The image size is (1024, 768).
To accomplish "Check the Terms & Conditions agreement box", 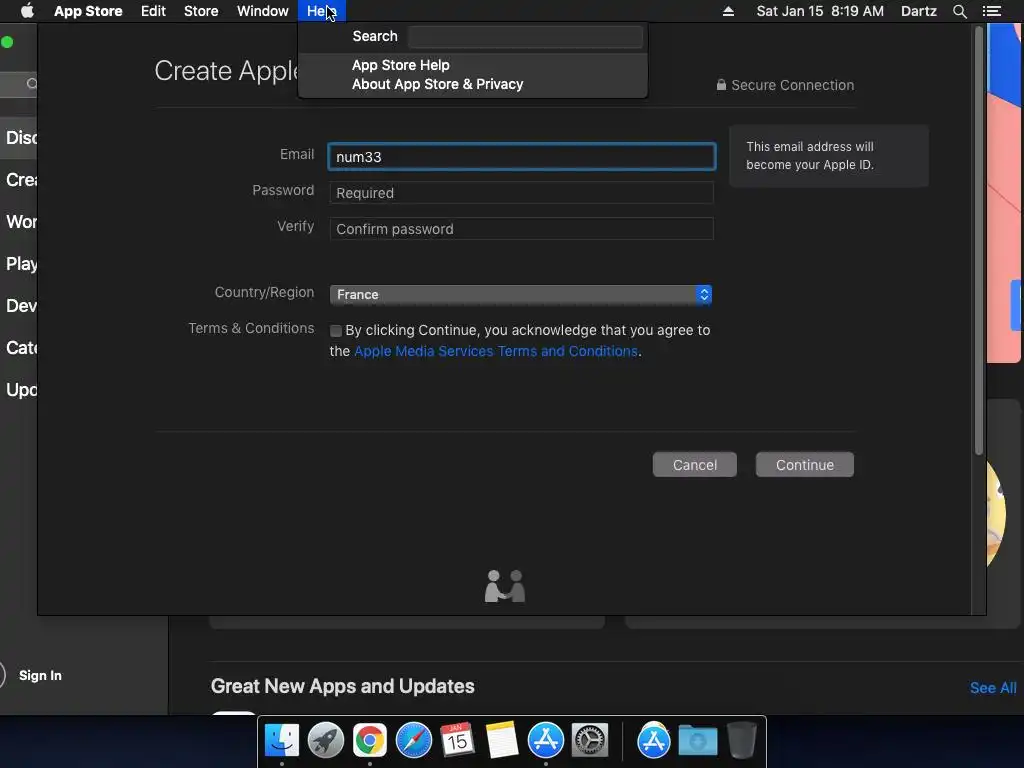I will point(336,331).
